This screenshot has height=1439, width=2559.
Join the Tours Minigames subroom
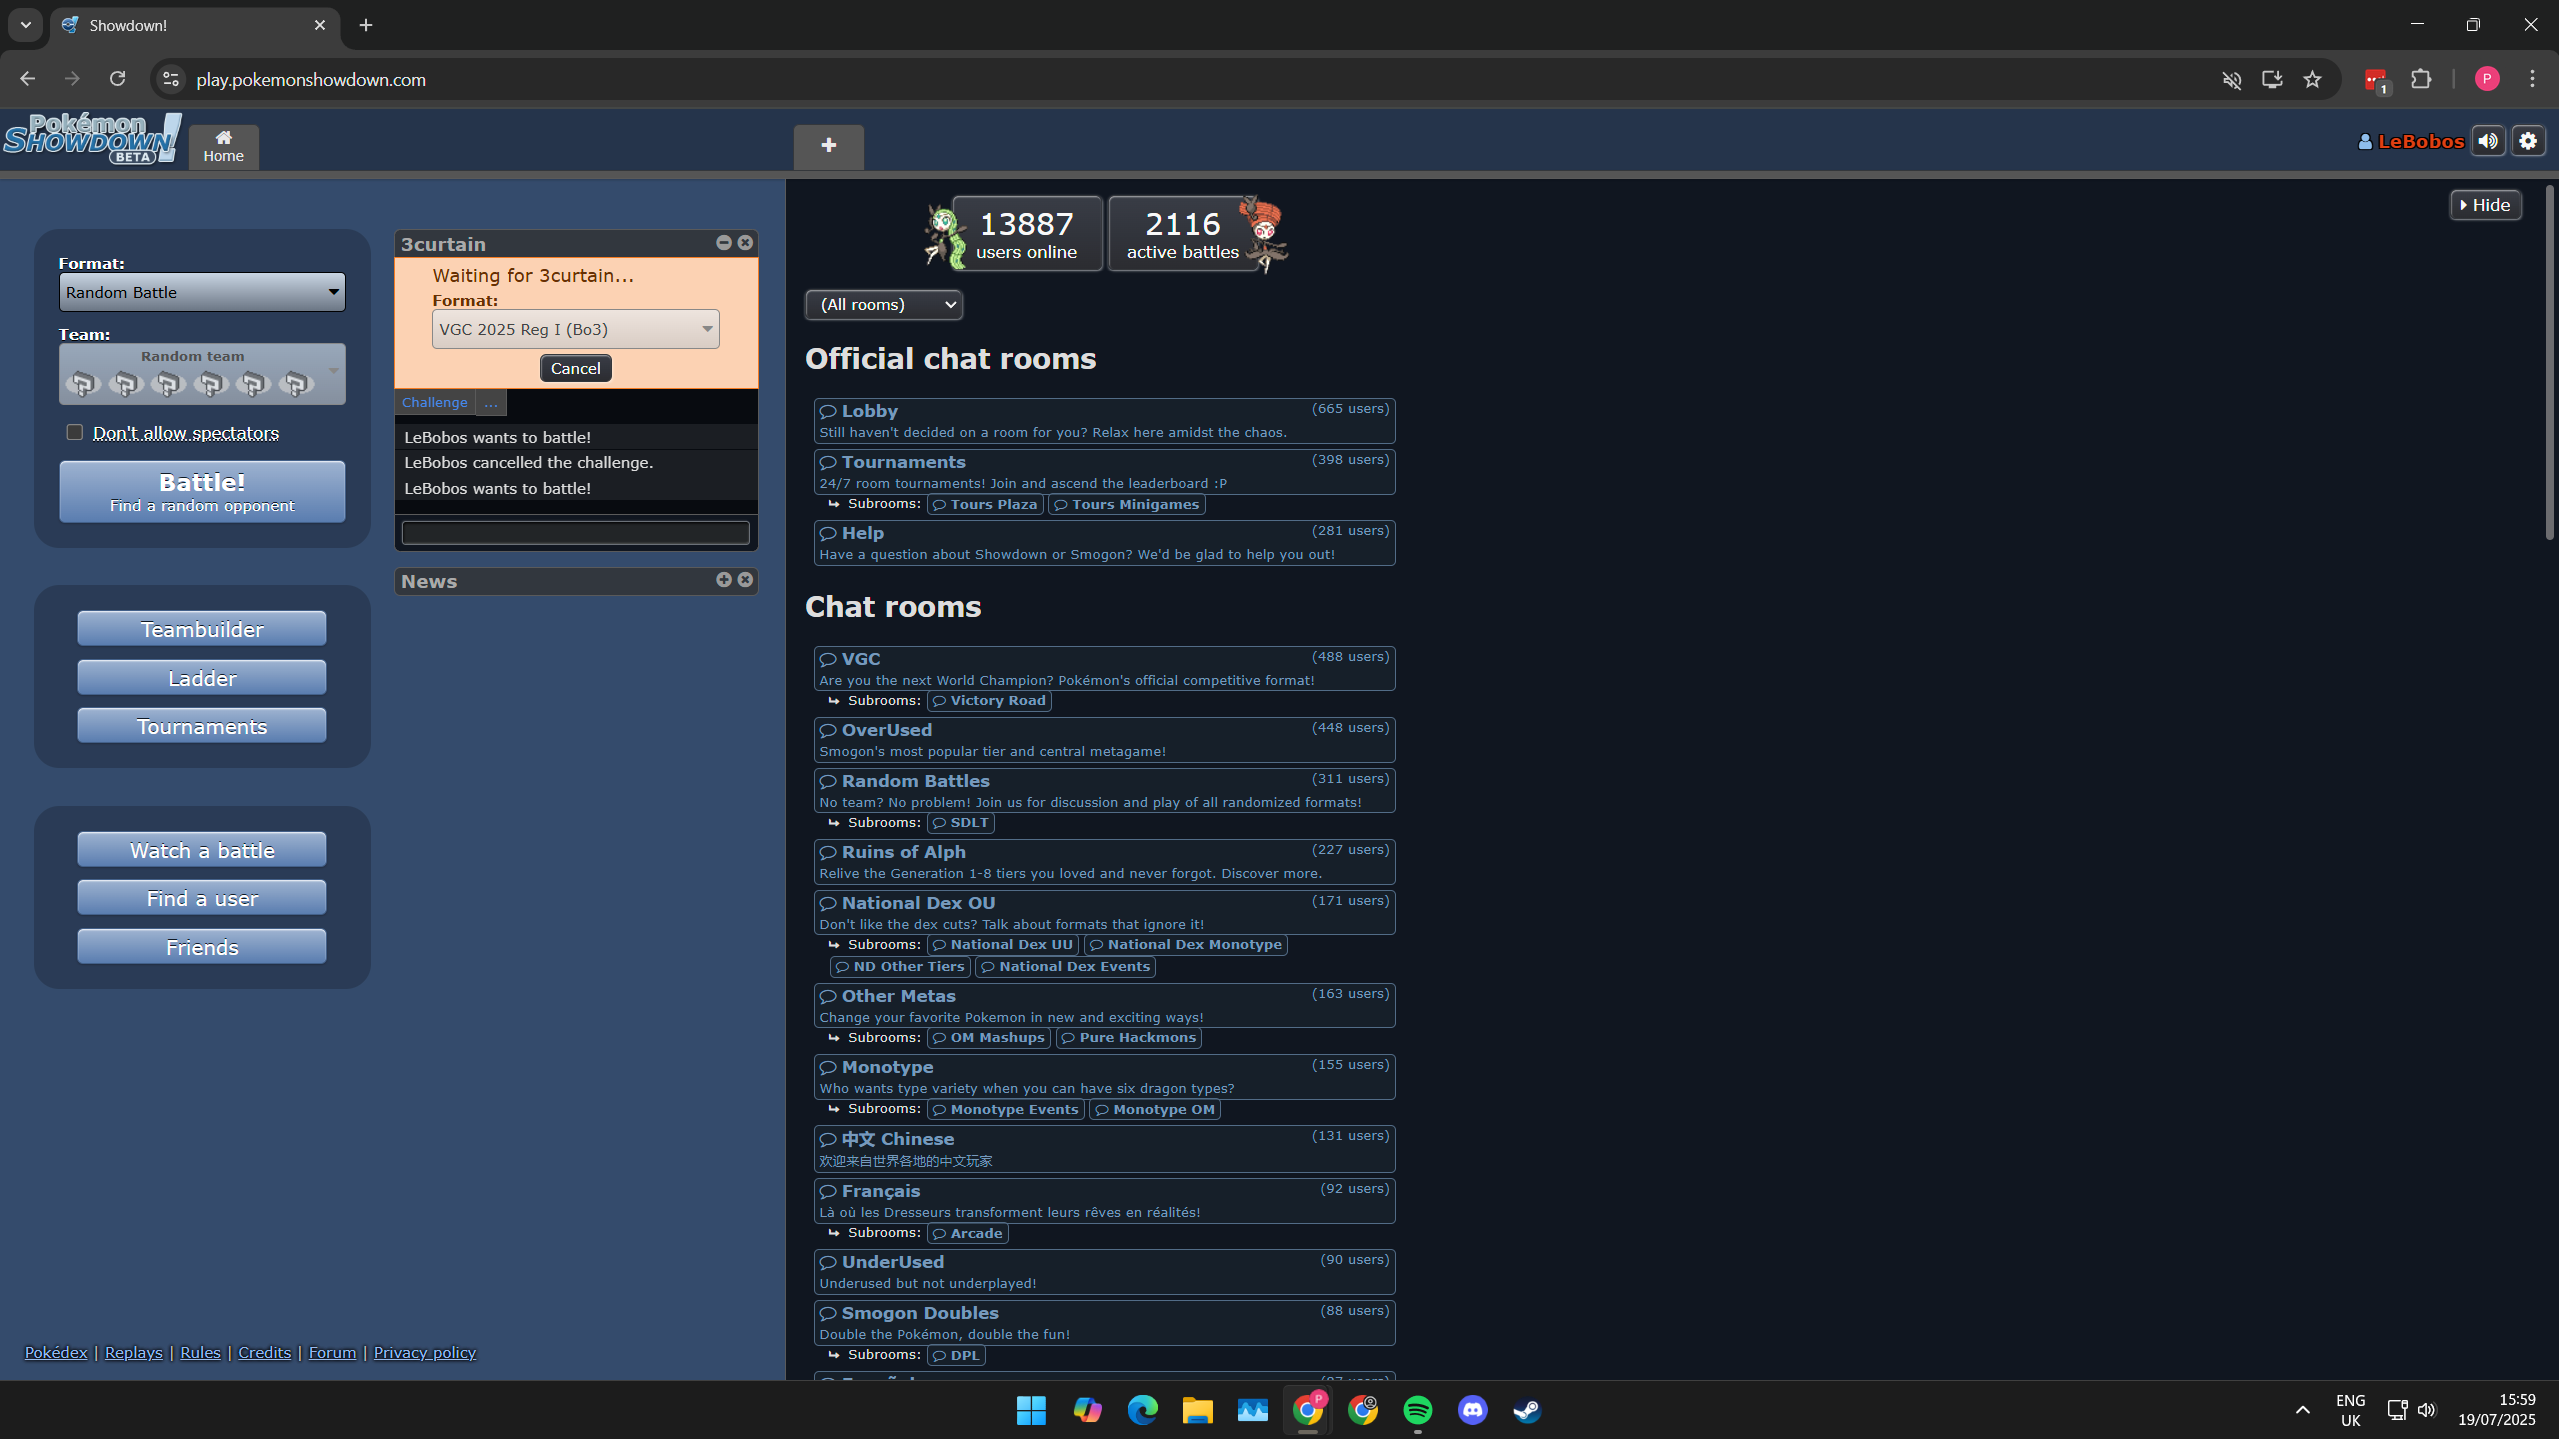coord(1126,505)
